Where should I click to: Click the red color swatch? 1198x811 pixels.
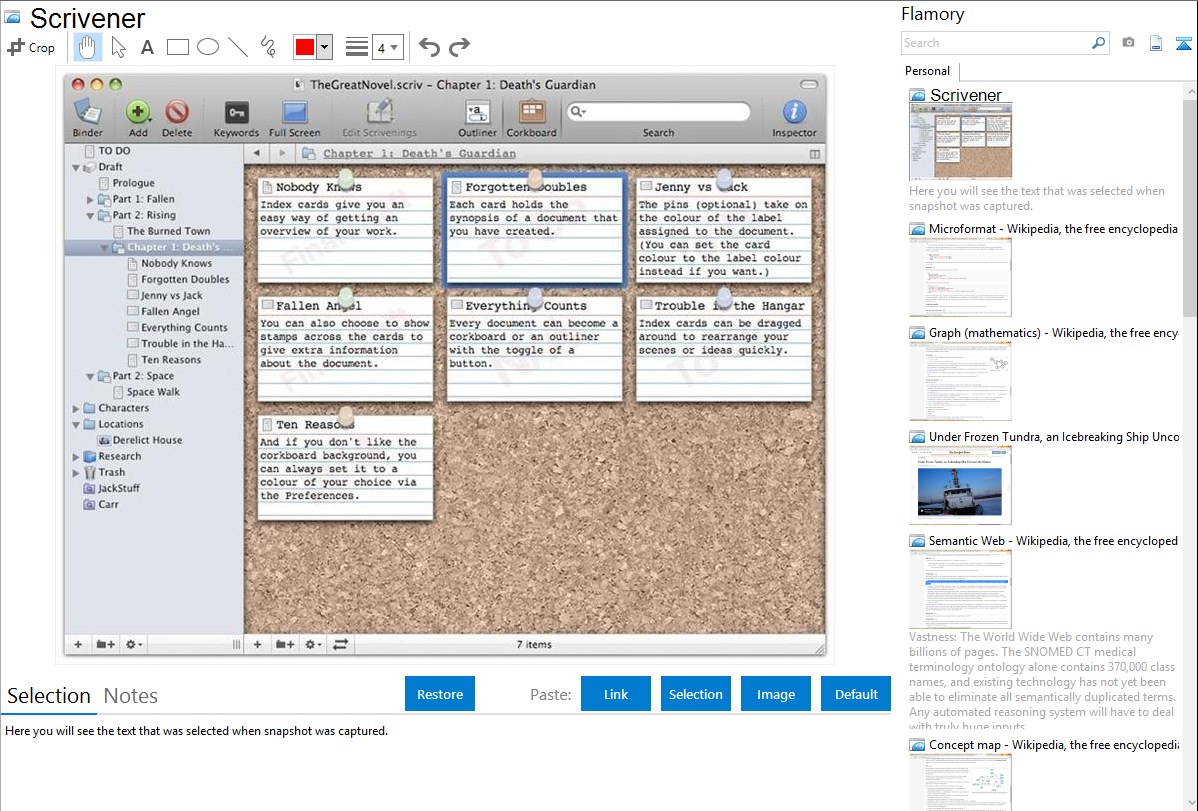[305, 47]
